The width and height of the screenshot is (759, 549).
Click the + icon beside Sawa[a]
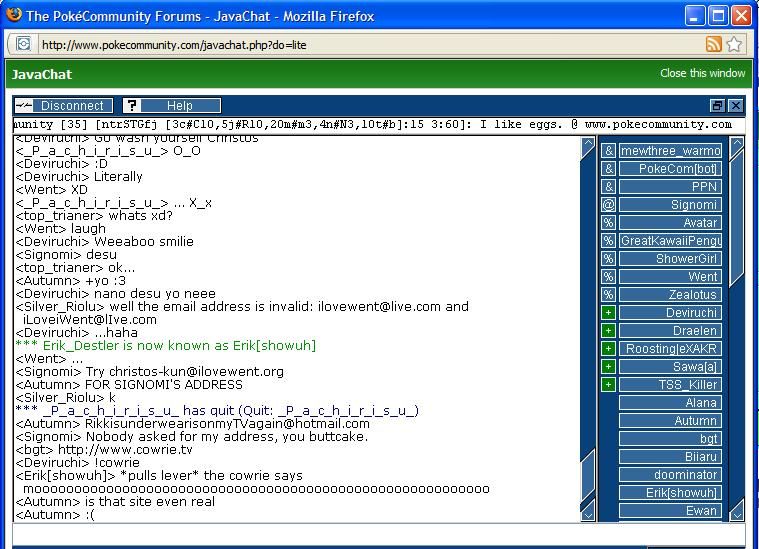click(x=608, y=366)
